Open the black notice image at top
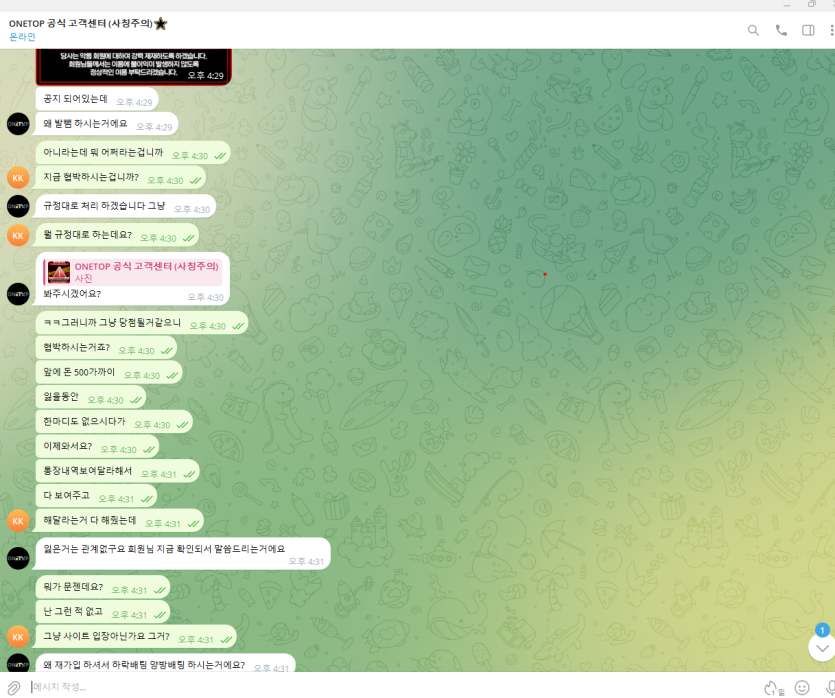Image resolution: width=835 pixels, height=698 pixels. 134,67
